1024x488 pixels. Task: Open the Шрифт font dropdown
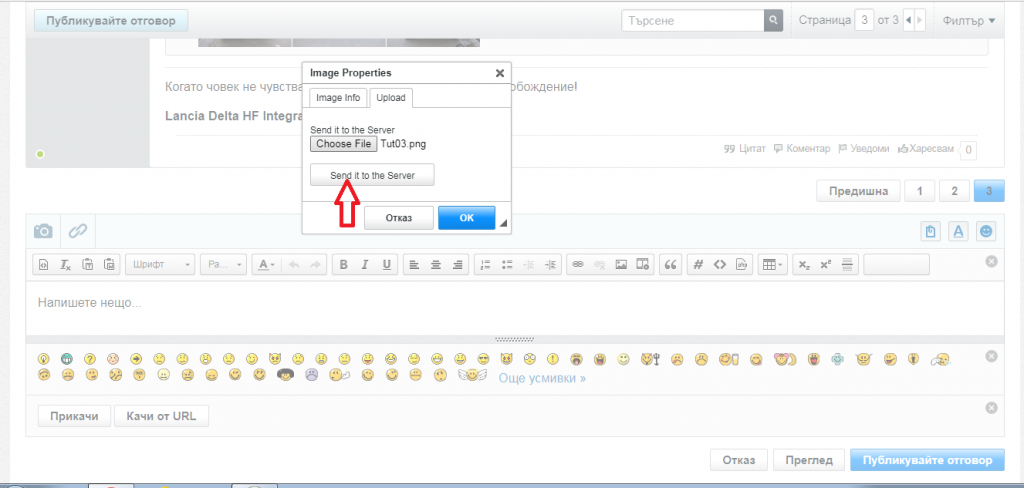coord(161,265)
